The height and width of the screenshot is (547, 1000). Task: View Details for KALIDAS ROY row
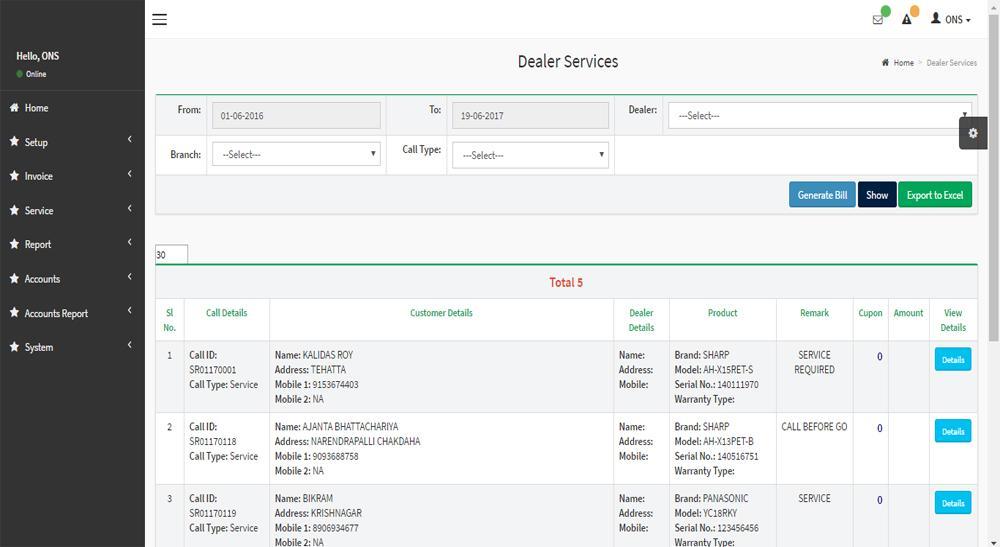point(953,360)
